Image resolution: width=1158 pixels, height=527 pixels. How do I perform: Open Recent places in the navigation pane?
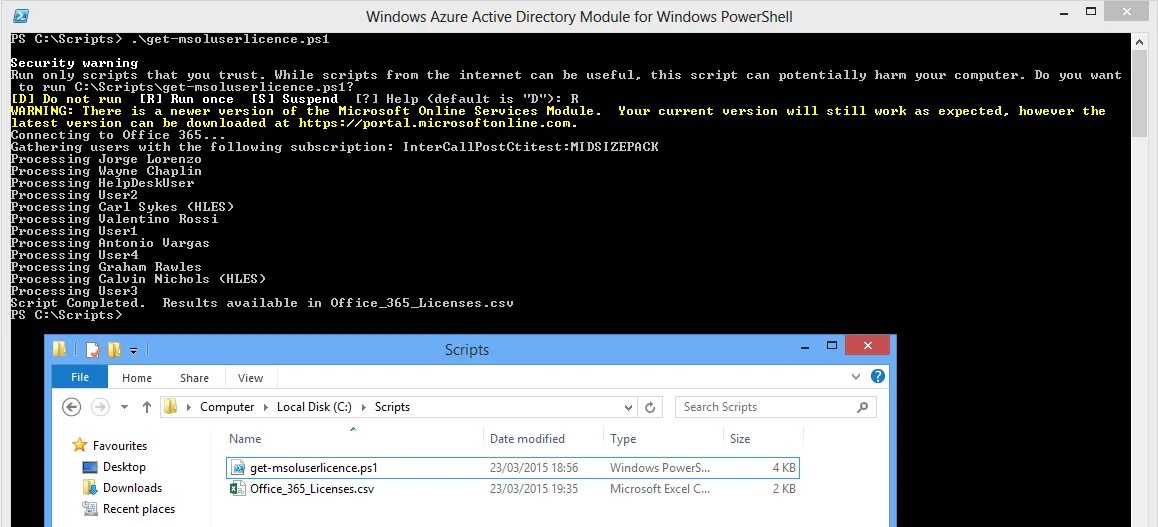click(x=139, y=509)
